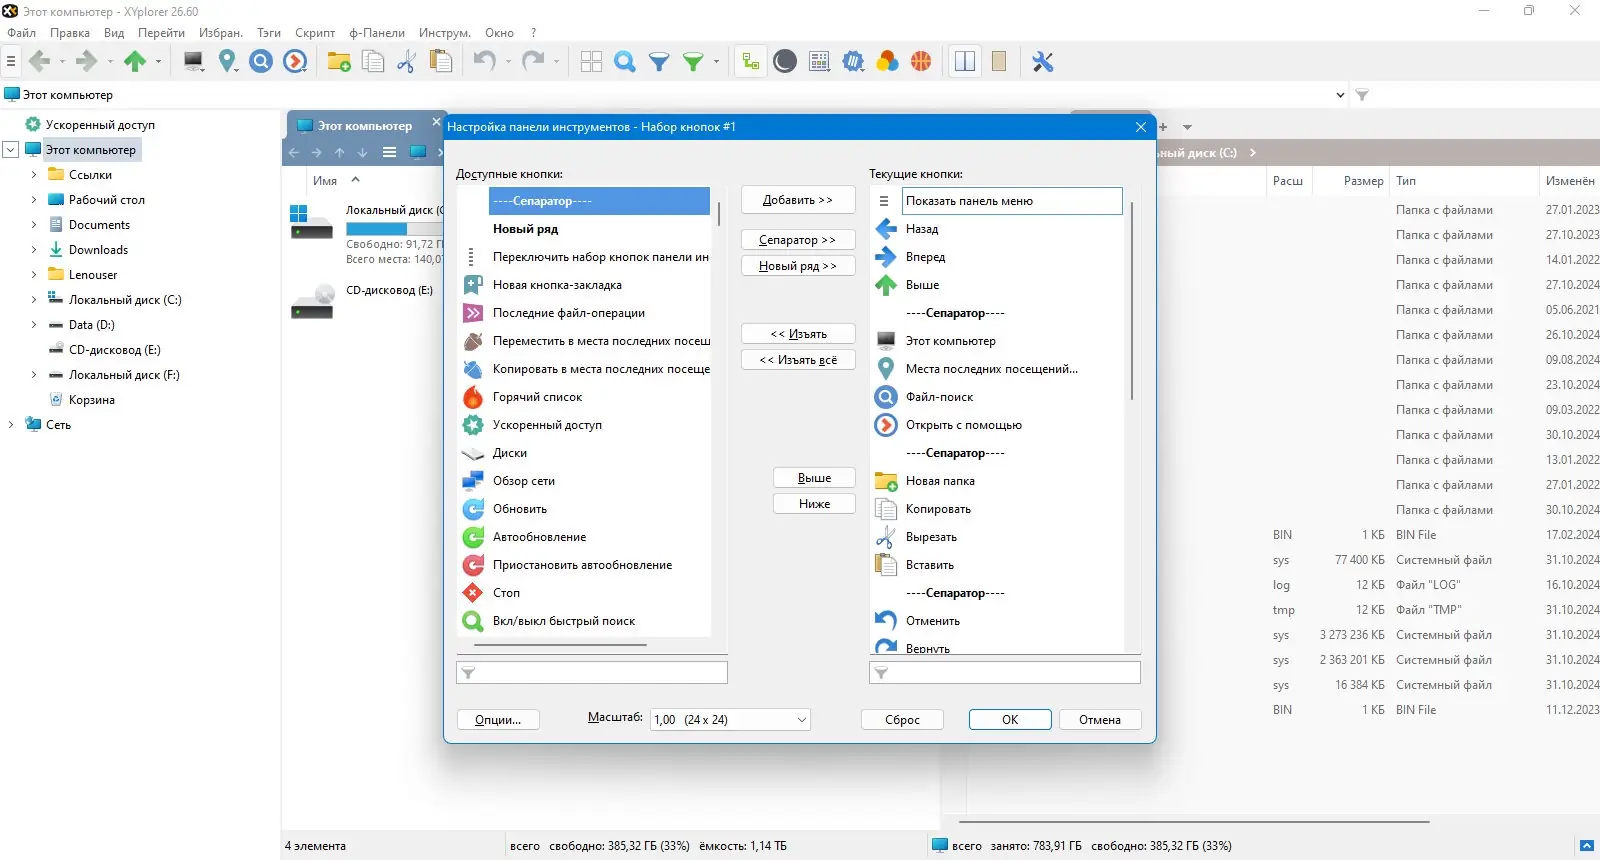Expand the Сеть tree node
Viewport: 1600px width, 860px height.
[11, 425]
